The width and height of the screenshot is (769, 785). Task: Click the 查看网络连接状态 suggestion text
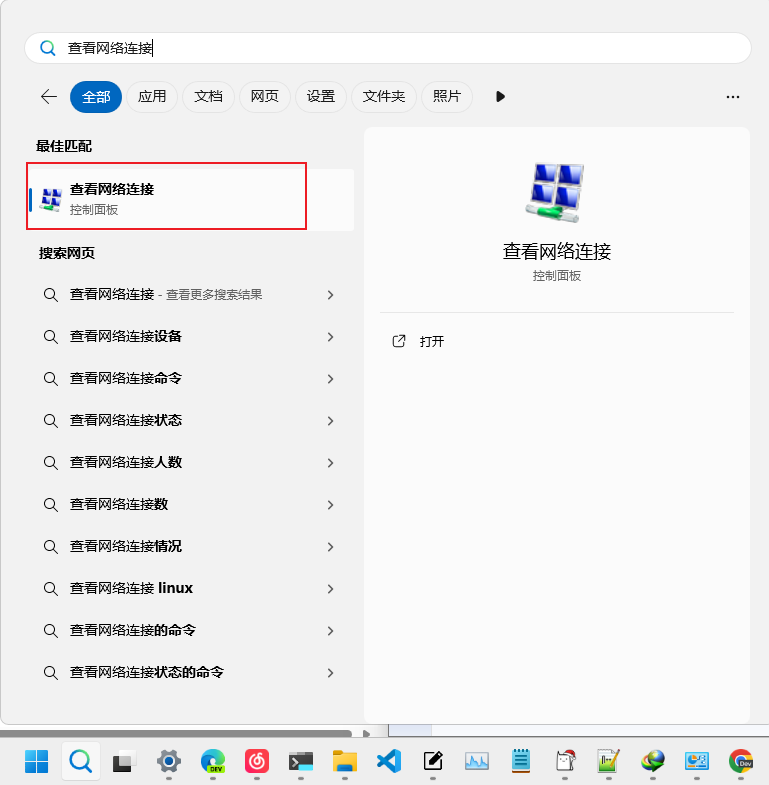pyautogui.click(x=126, y=421)
